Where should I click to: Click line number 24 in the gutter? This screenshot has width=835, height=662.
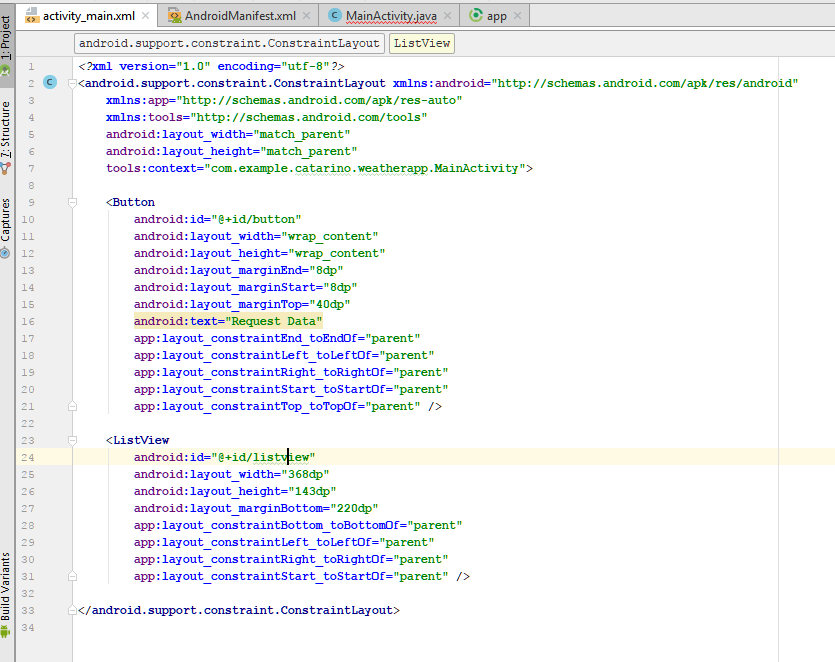[x=28, y=457]
